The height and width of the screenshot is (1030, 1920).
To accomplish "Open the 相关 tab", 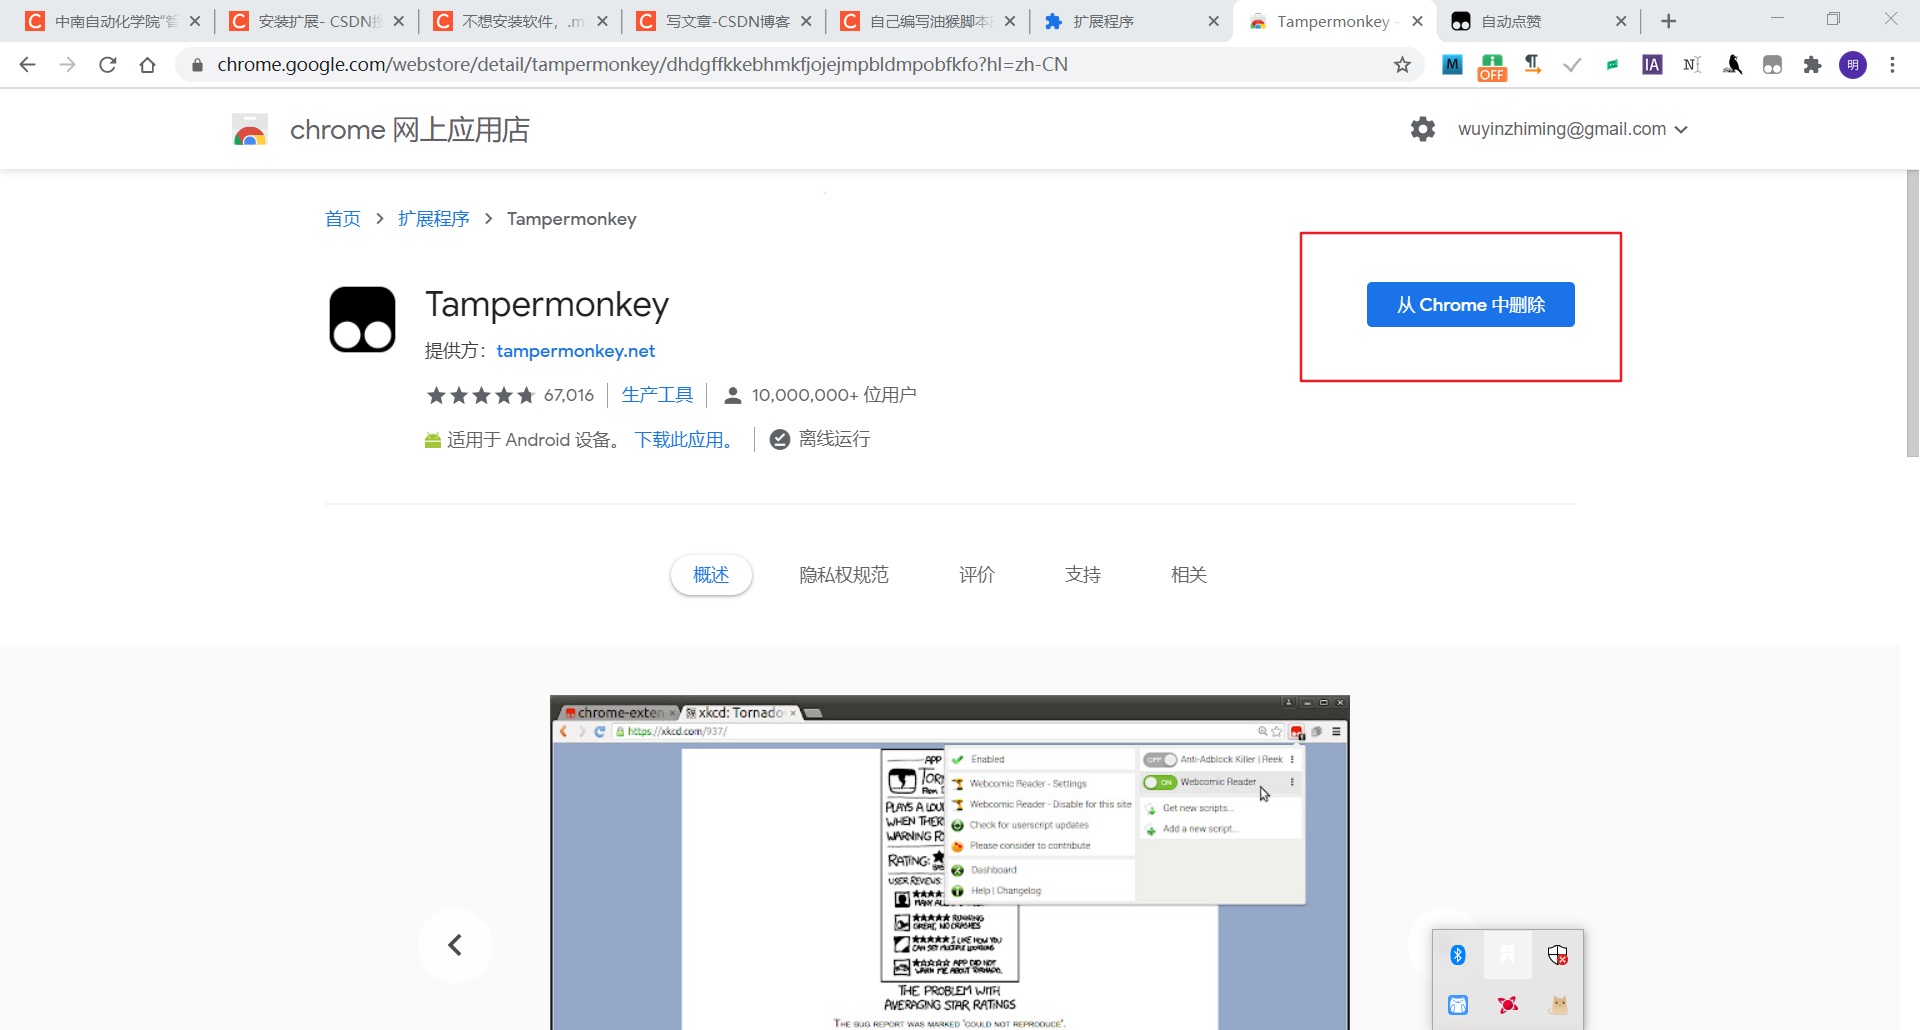I will pos(1189,575).
